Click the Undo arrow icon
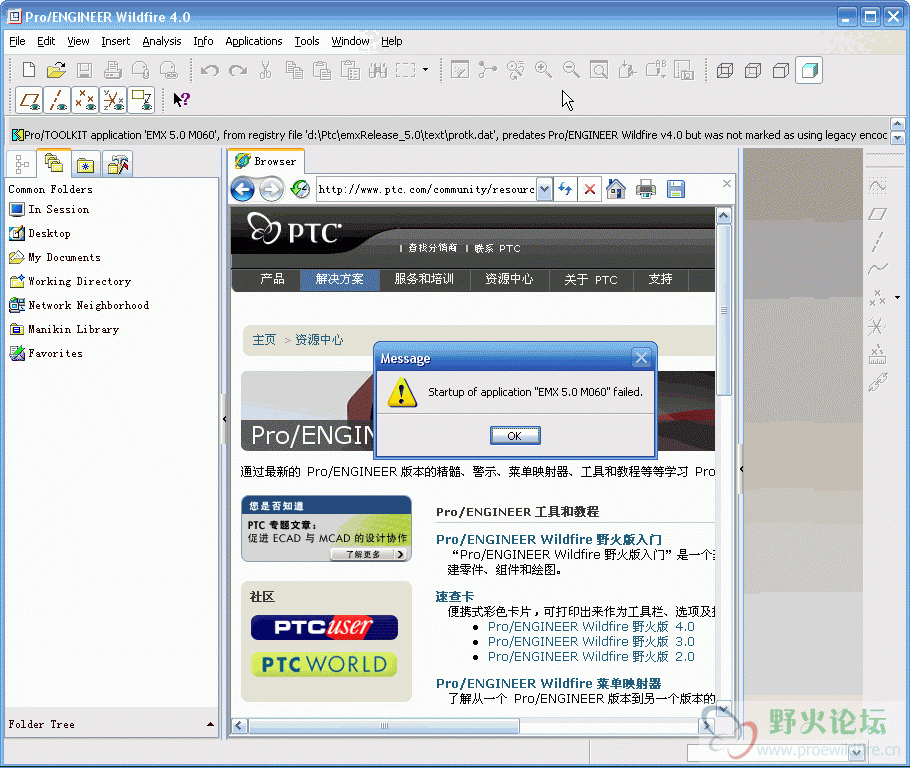The height and width of the screenshot is (768, 910). click(x=210, y=70)
